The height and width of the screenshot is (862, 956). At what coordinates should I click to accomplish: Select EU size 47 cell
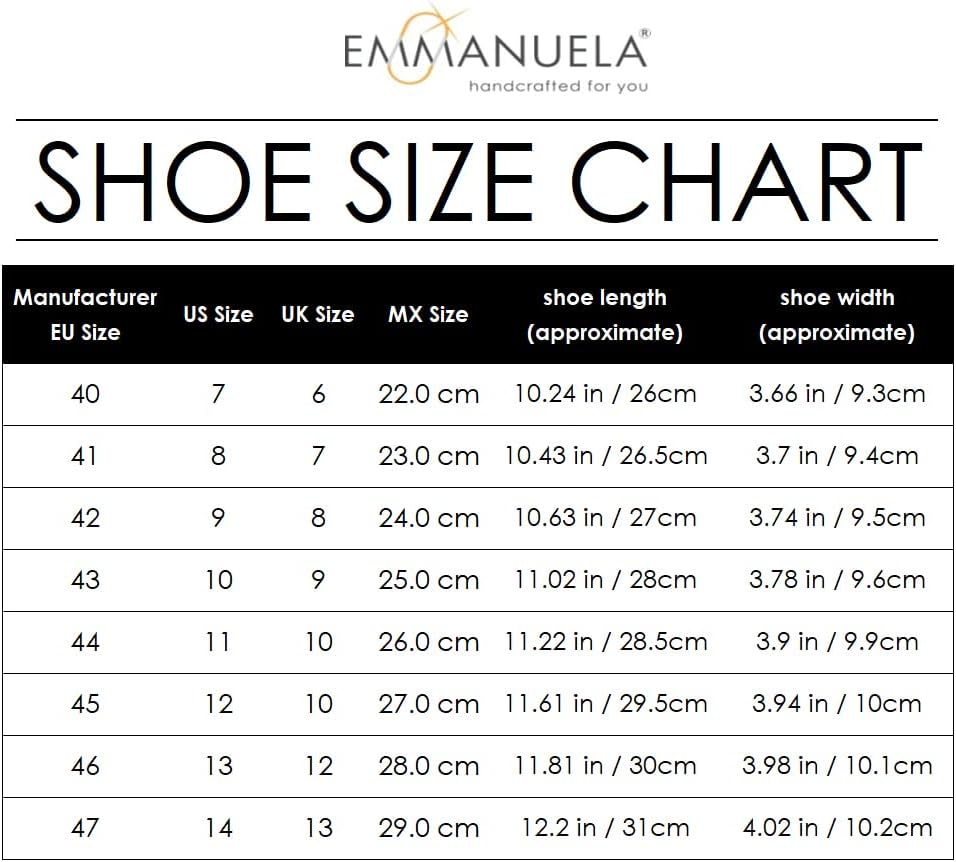coord(85,828)
